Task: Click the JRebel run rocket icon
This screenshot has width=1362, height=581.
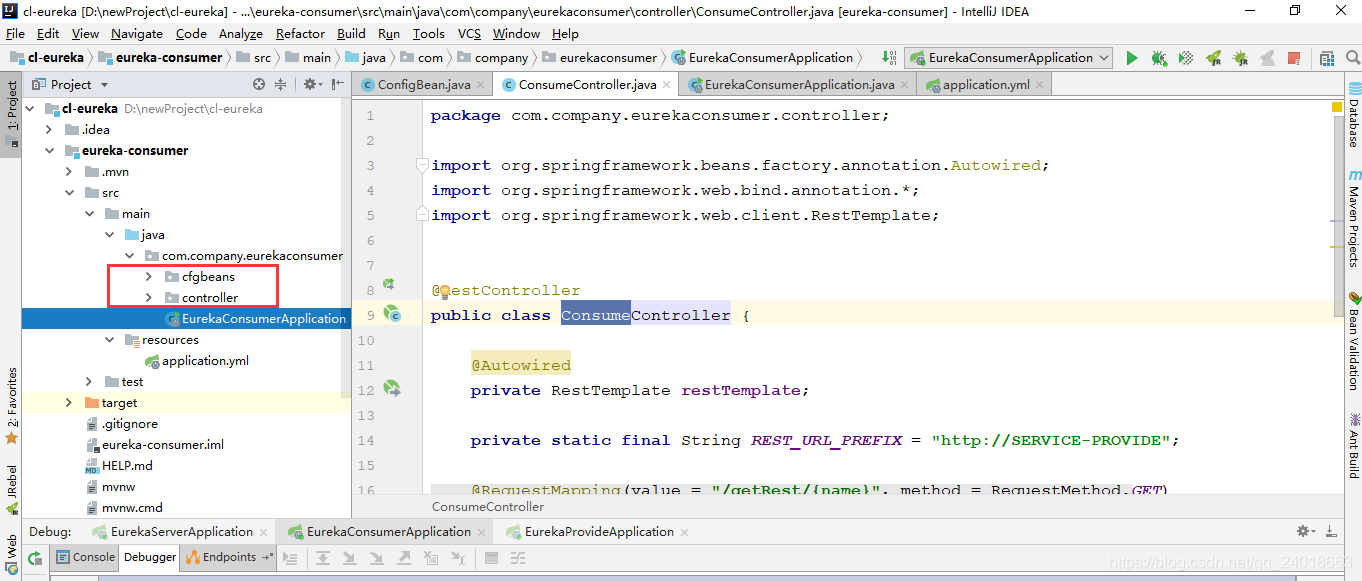Action: pyautogui.click(x=1213, y=58)
